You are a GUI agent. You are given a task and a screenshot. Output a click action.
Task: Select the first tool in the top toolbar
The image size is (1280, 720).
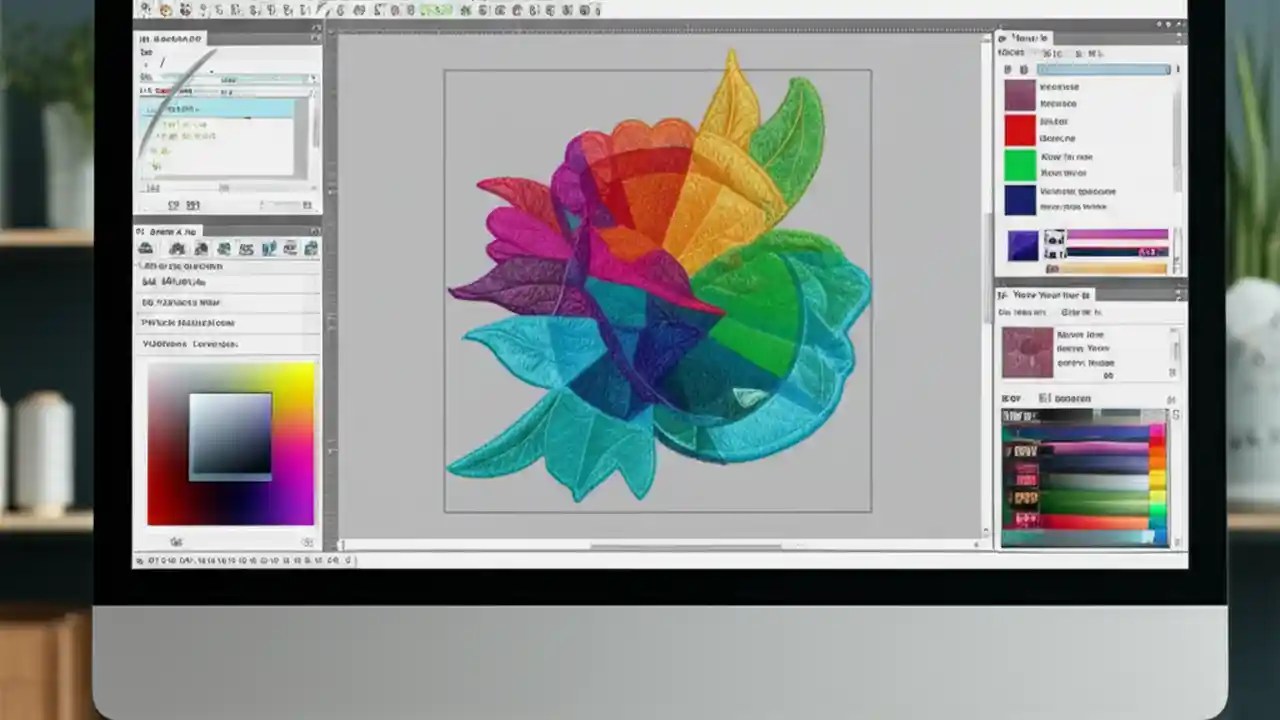(x=145, y=10)
